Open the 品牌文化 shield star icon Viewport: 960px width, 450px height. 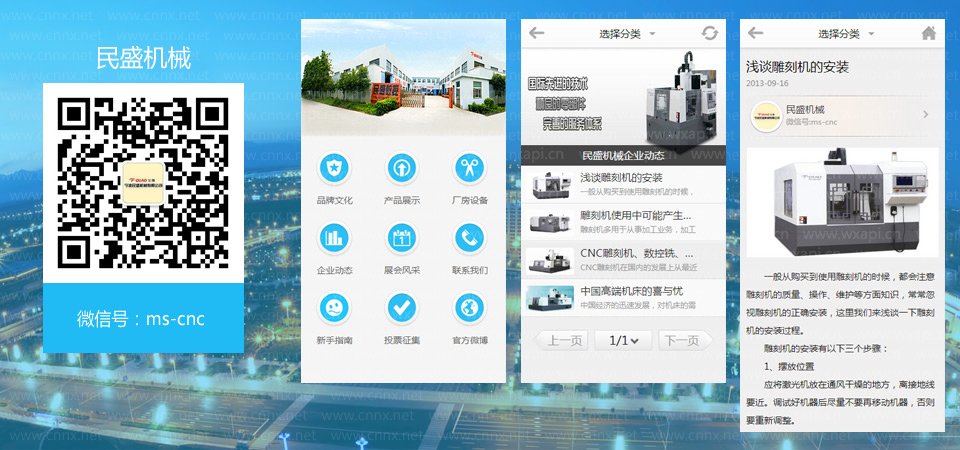334,168
